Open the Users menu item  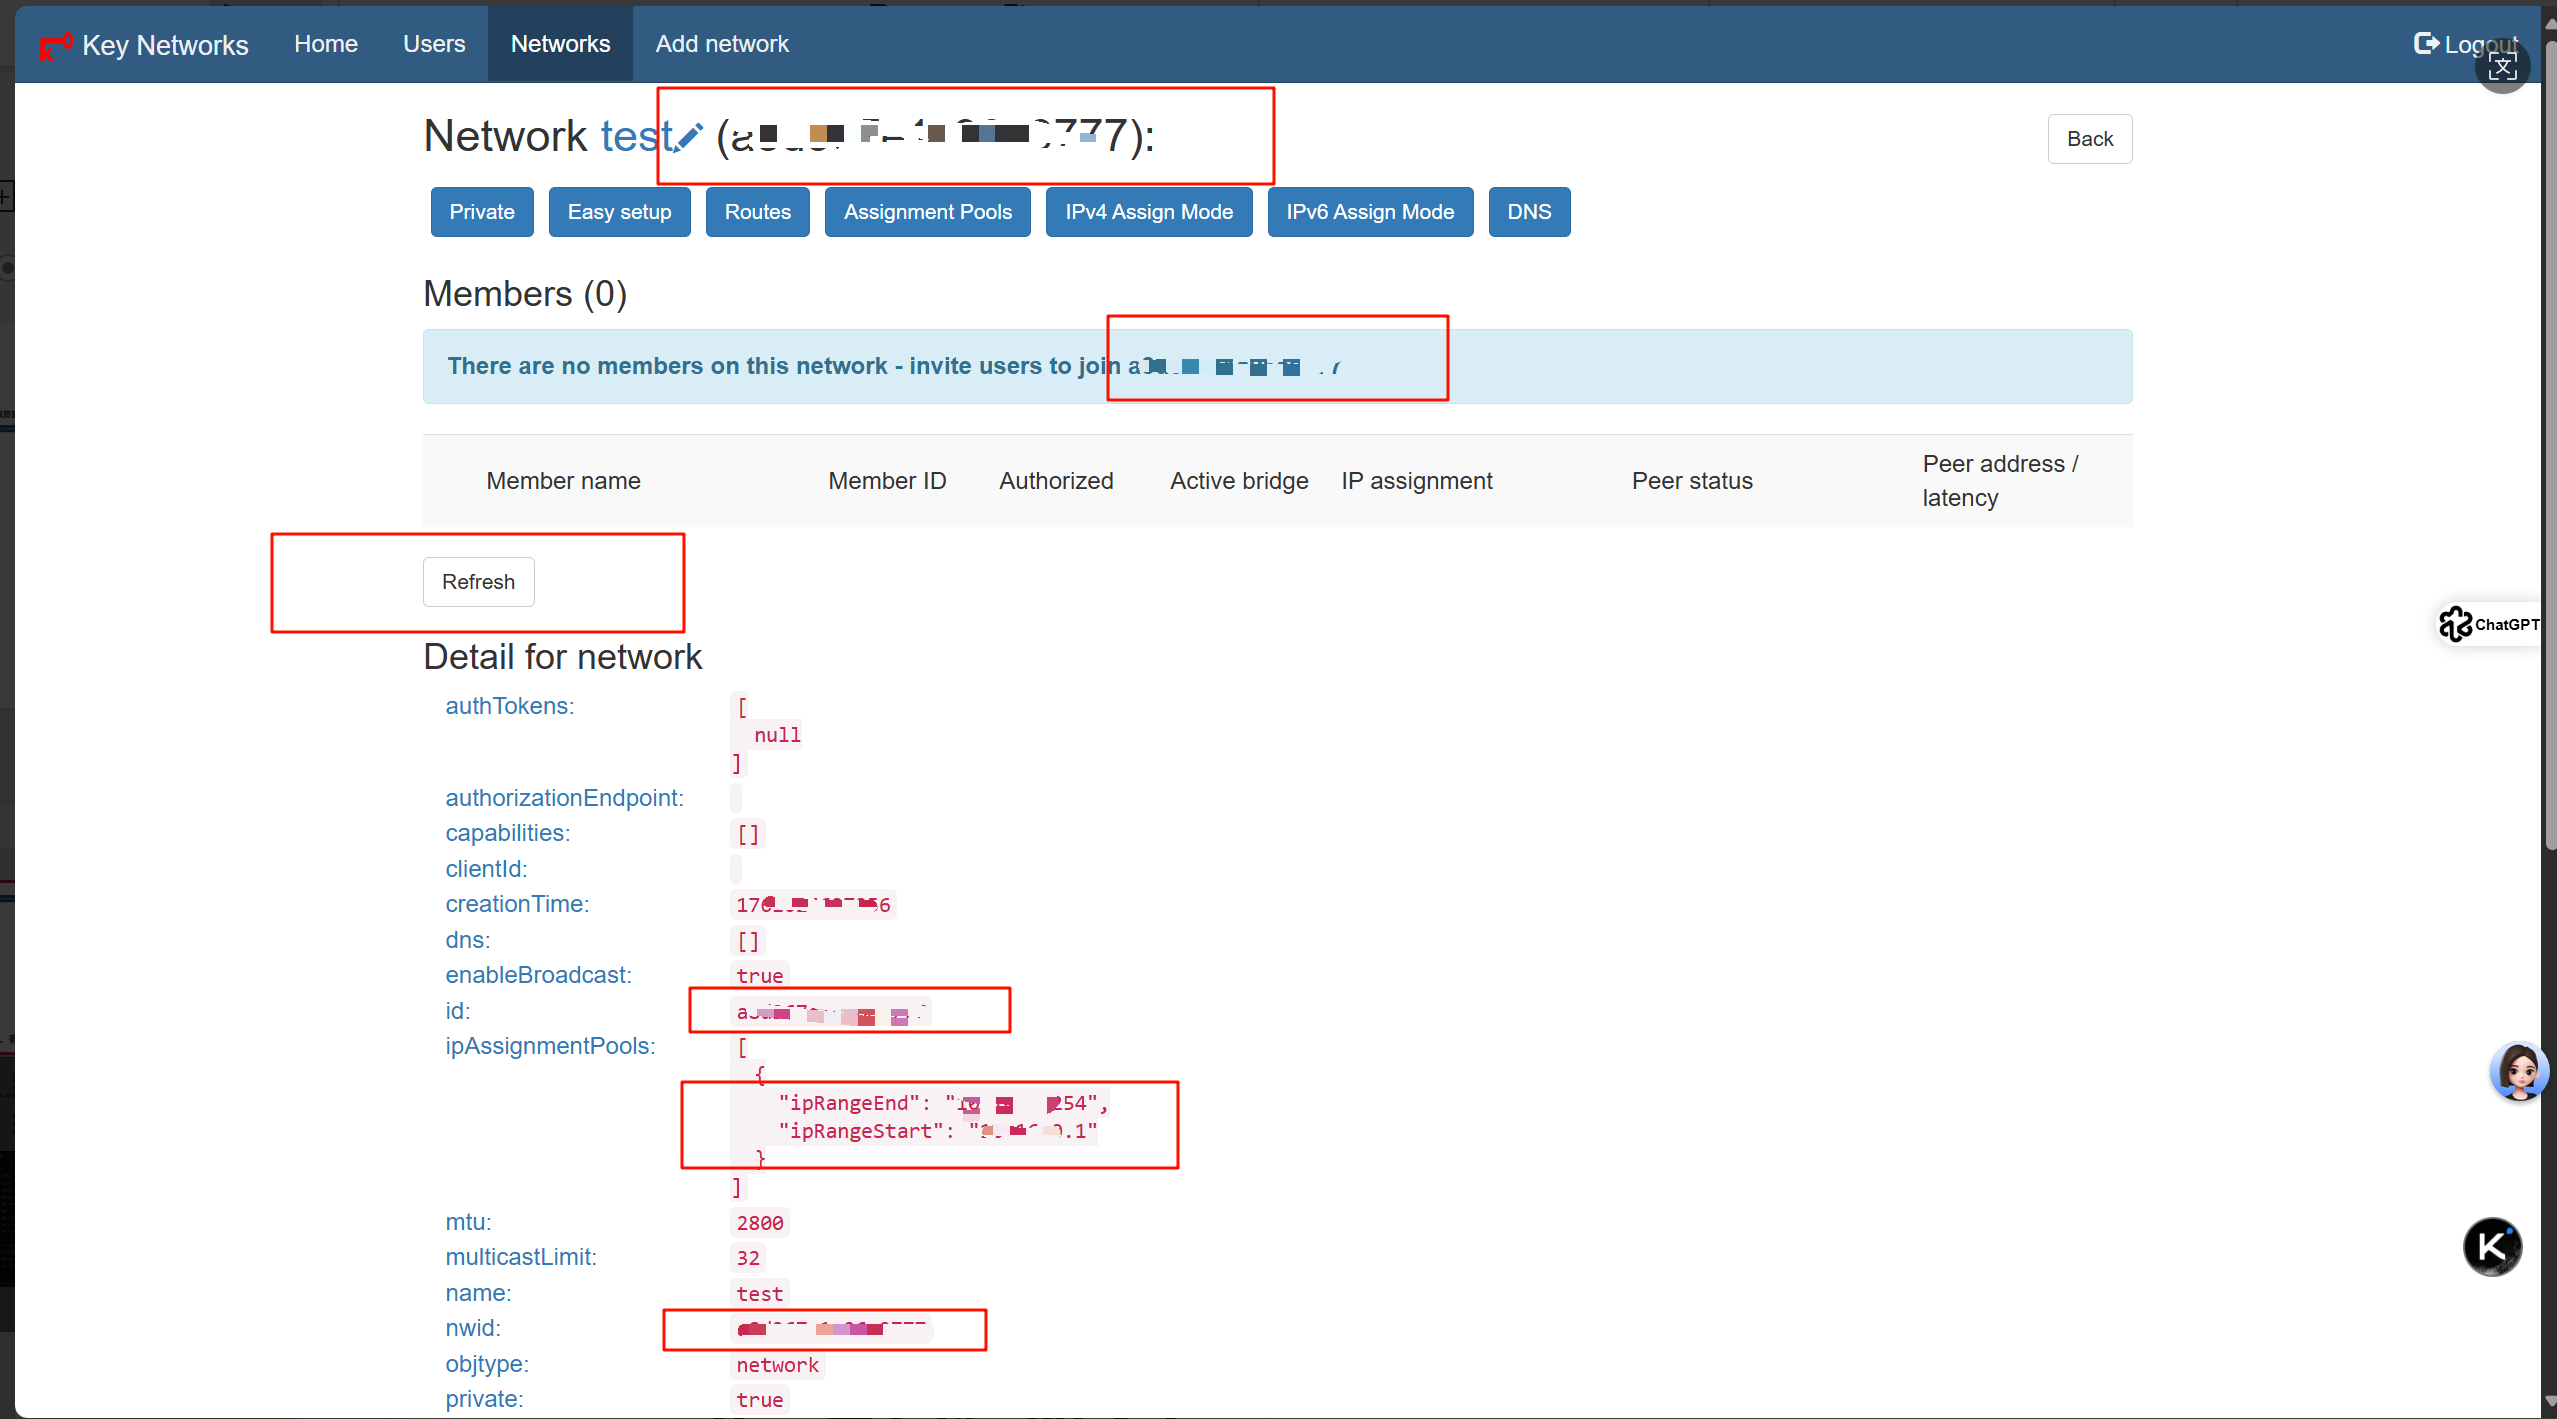(434, 44)
